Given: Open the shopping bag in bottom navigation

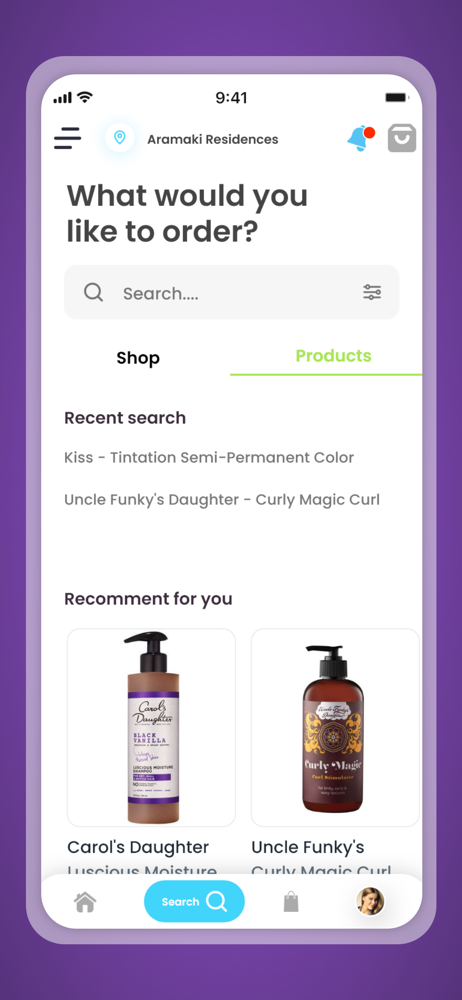Looking at the screenshot, I should coord(291,902).
